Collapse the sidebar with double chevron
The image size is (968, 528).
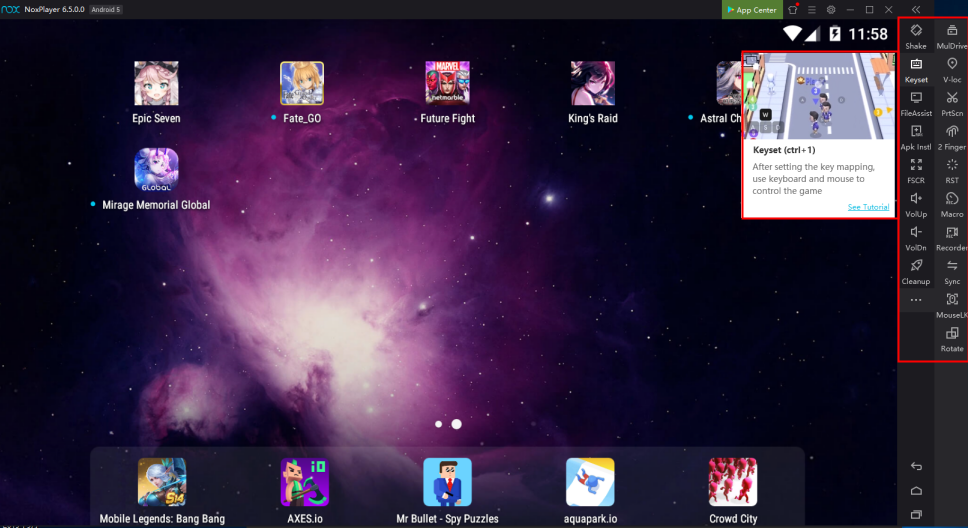(x=916, y=9)
